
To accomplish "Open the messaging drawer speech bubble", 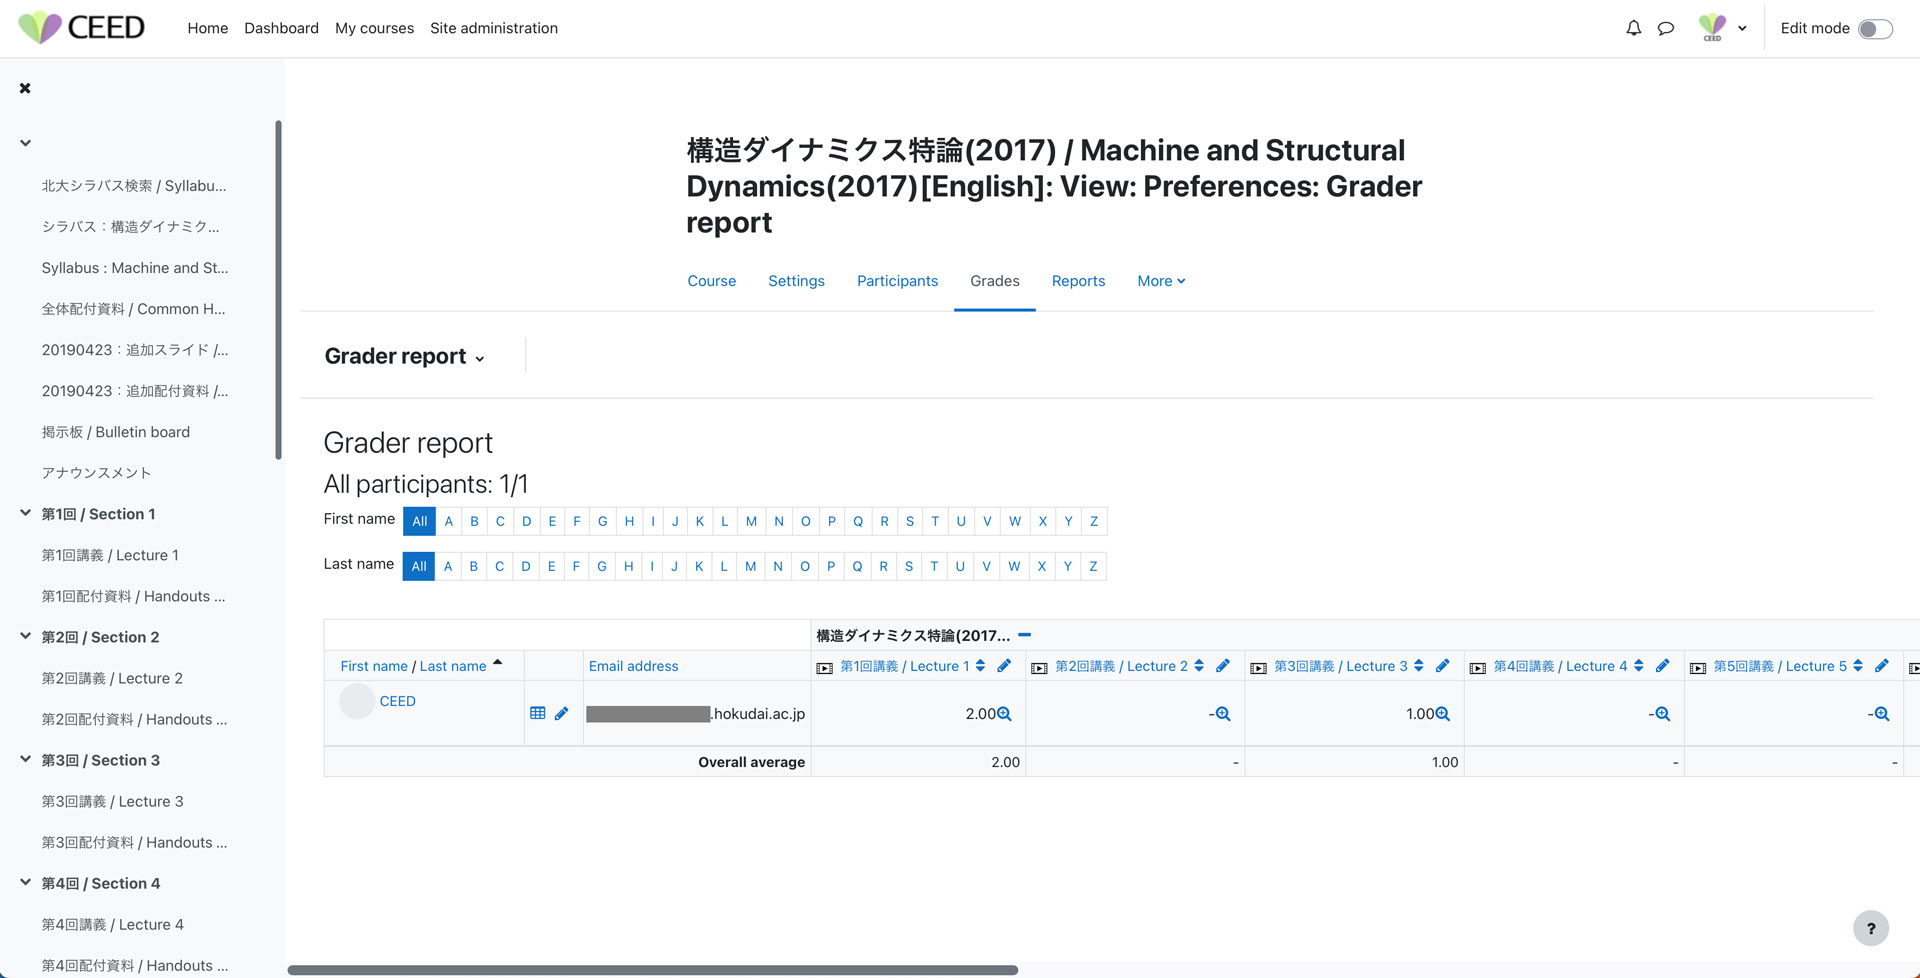I will point(1665,28).
